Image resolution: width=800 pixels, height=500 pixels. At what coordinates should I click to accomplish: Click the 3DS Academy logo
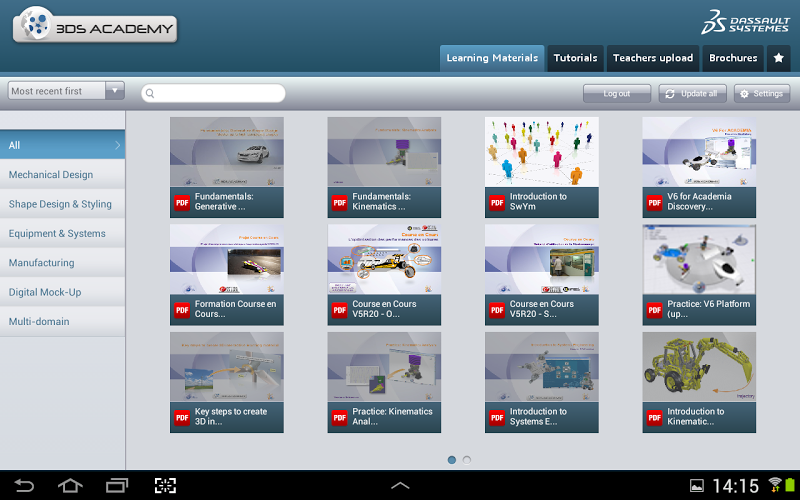click(x=95, y=27)
